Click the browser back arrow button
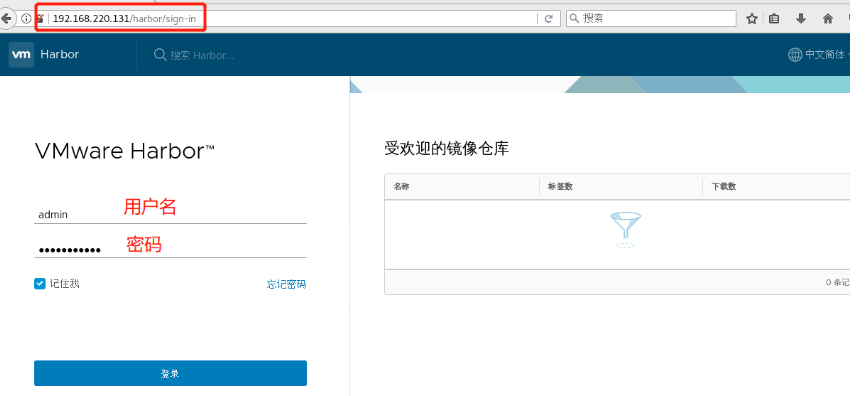867x396 pixels. tap(6, 18)
